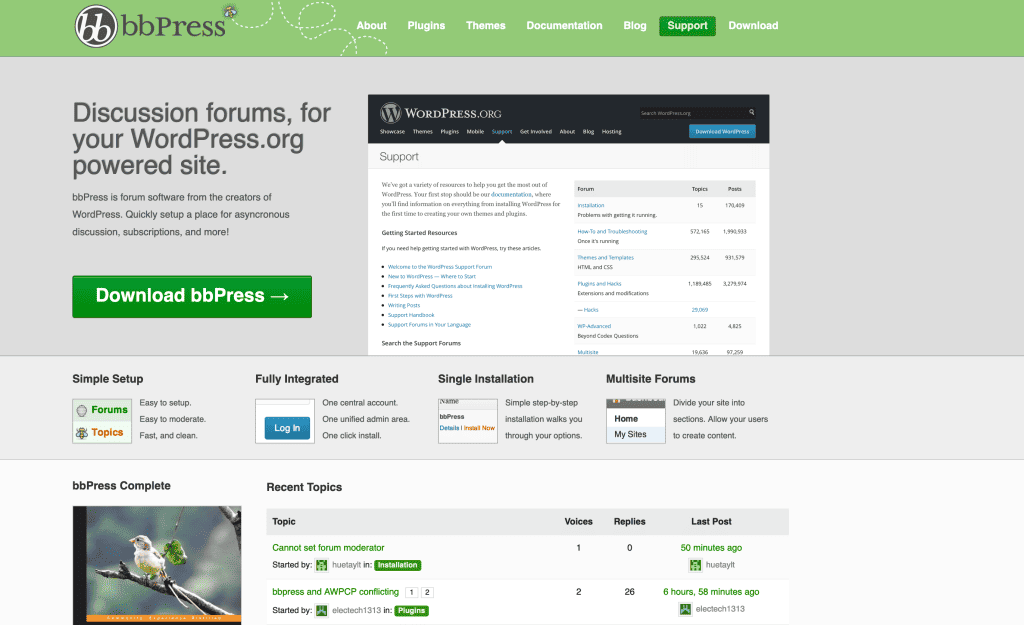This screenshot has height=625, width=1024.
Task: Open the Blog section
Action: tap(634, 25)
